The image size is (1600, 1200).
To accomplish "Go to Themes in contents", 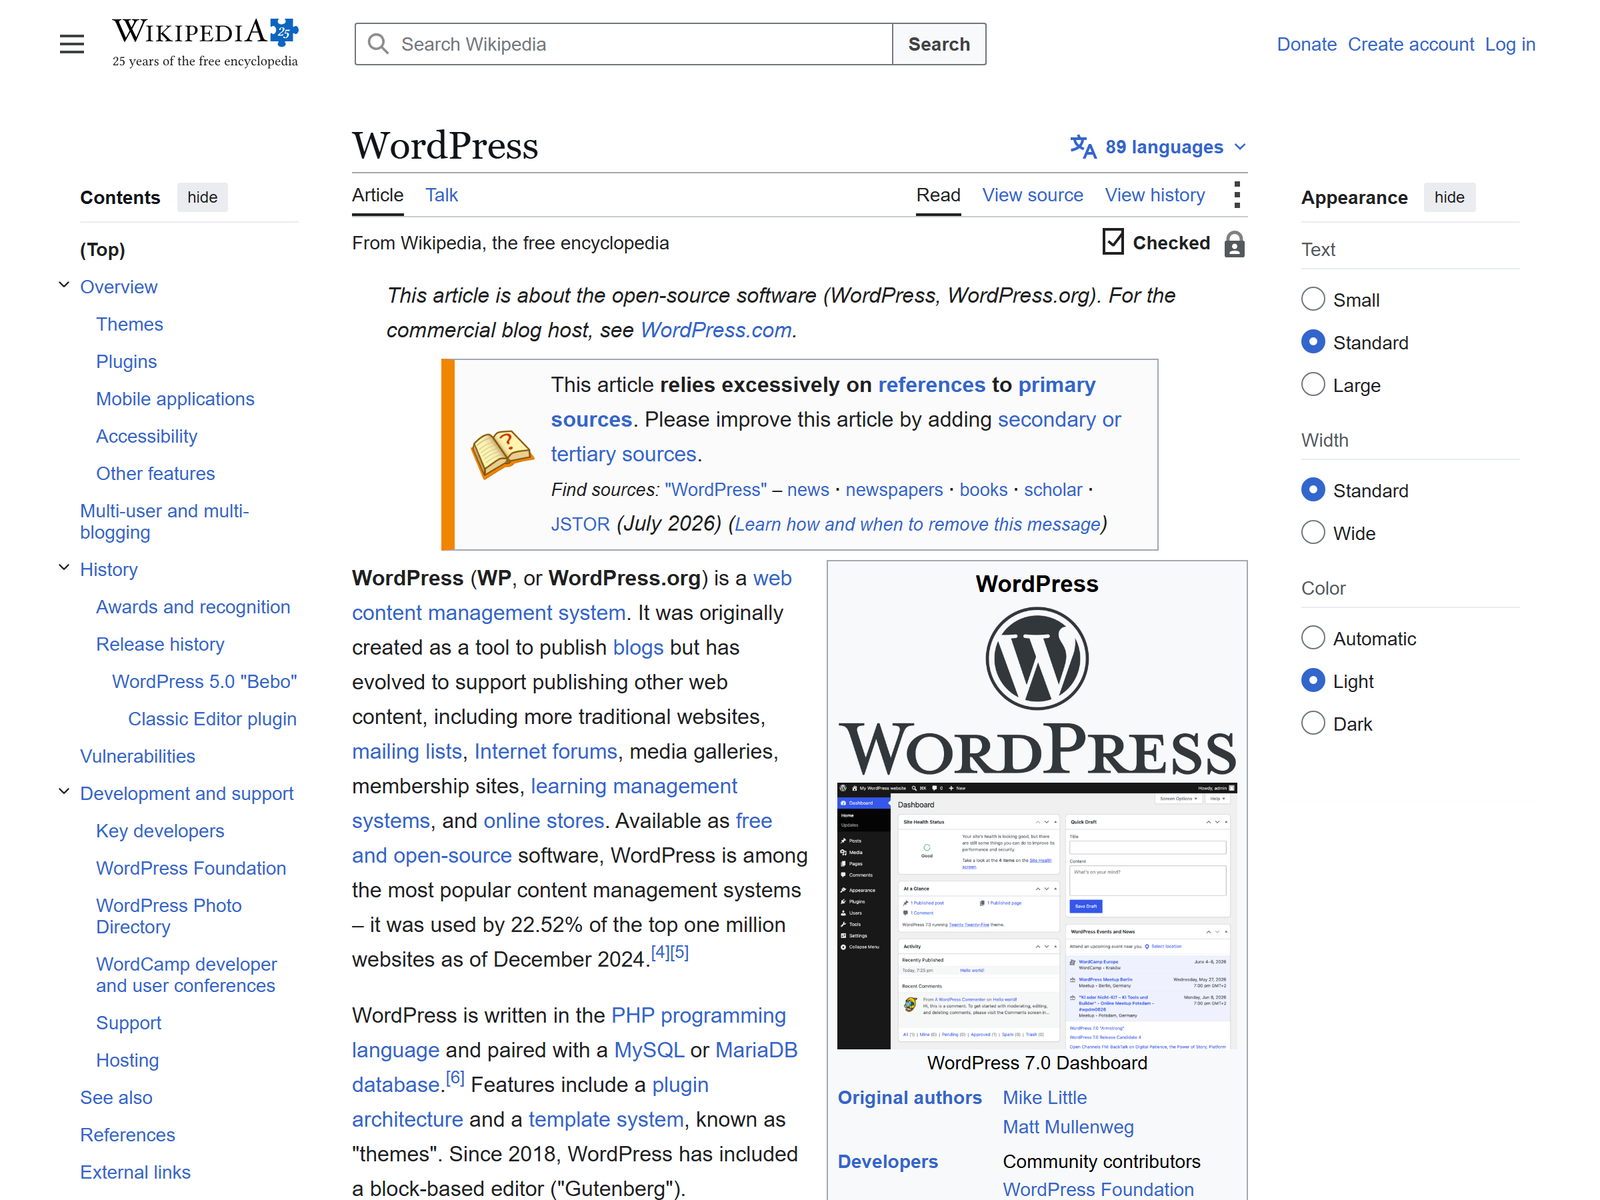I will (x=129, y=324).
